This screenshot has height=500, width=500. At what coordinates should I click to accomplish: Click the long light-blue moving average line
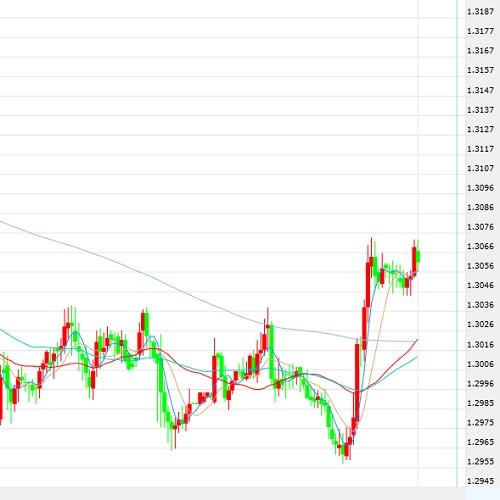133,269
